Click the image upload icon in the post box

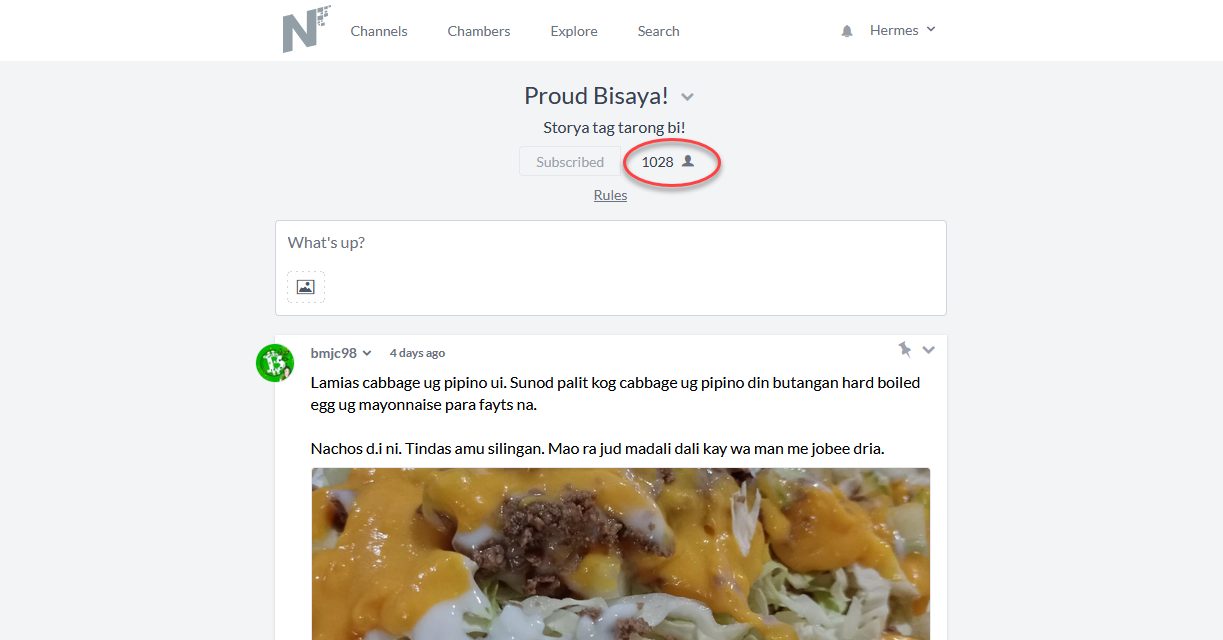pyautogui.click(x=306, y=287)
